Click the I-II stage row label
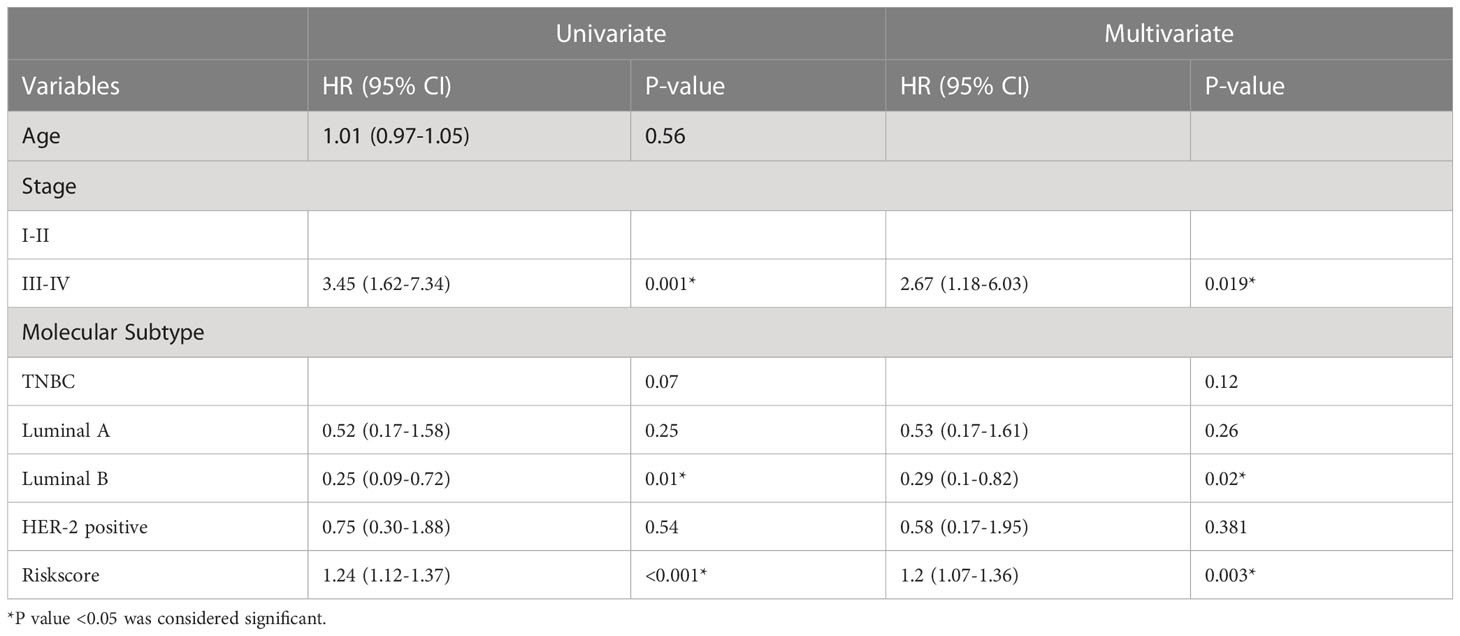The image size is (1460, 636). click(x=38, y=235)
